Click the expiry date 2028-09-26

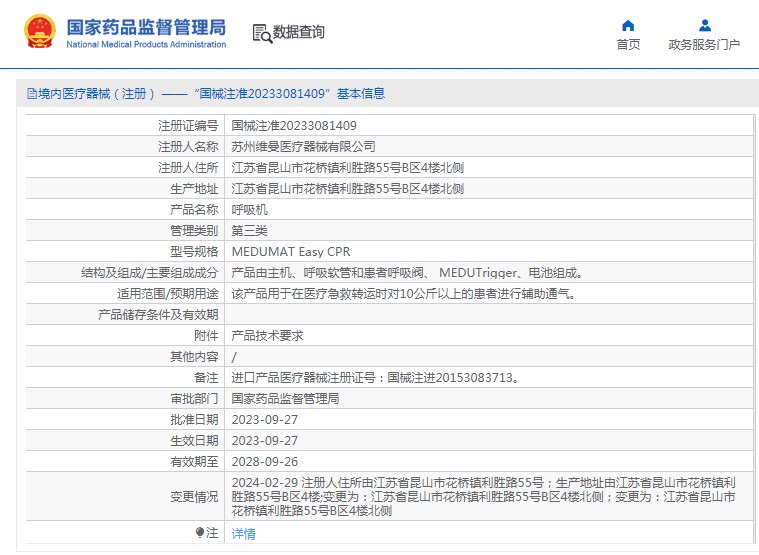click(x=265, y=462)
